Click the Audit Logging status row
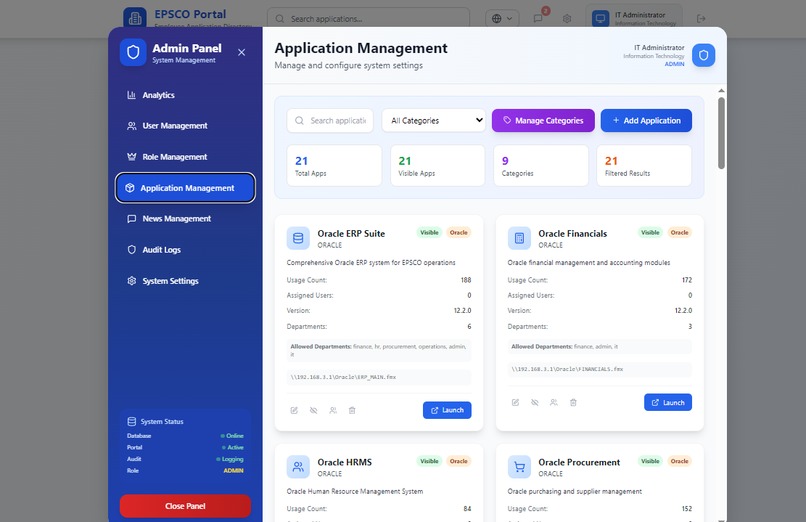The image size is (806, 522). click(185, 459)
